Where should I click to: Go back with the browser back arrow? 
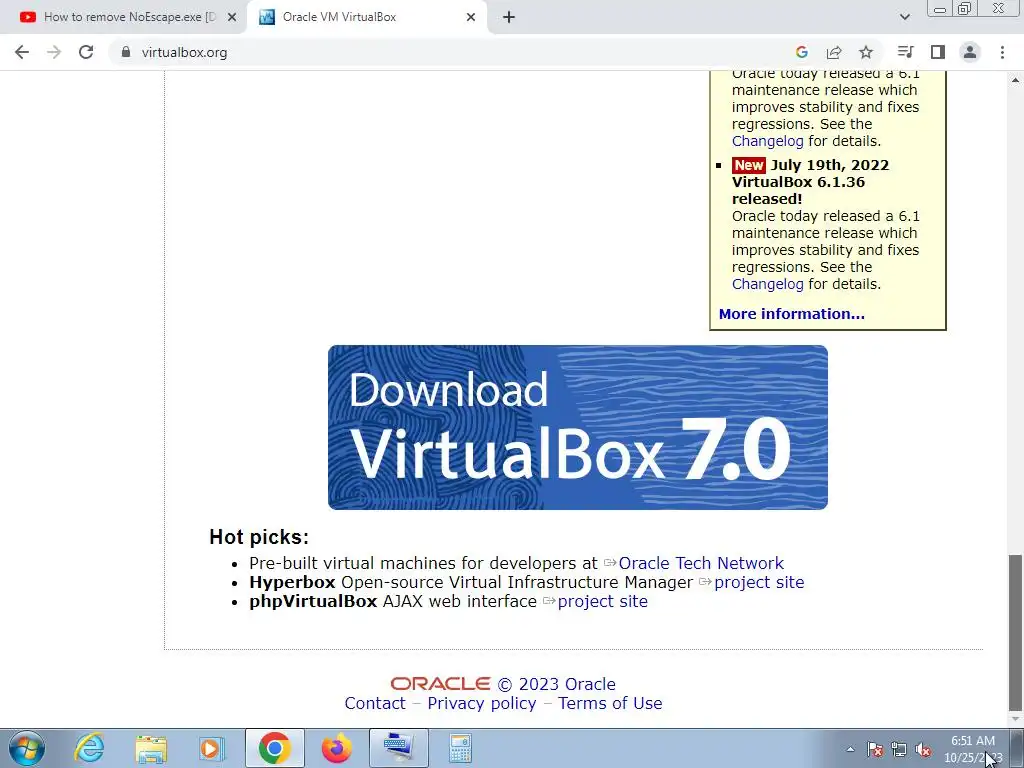click(22, 52)
